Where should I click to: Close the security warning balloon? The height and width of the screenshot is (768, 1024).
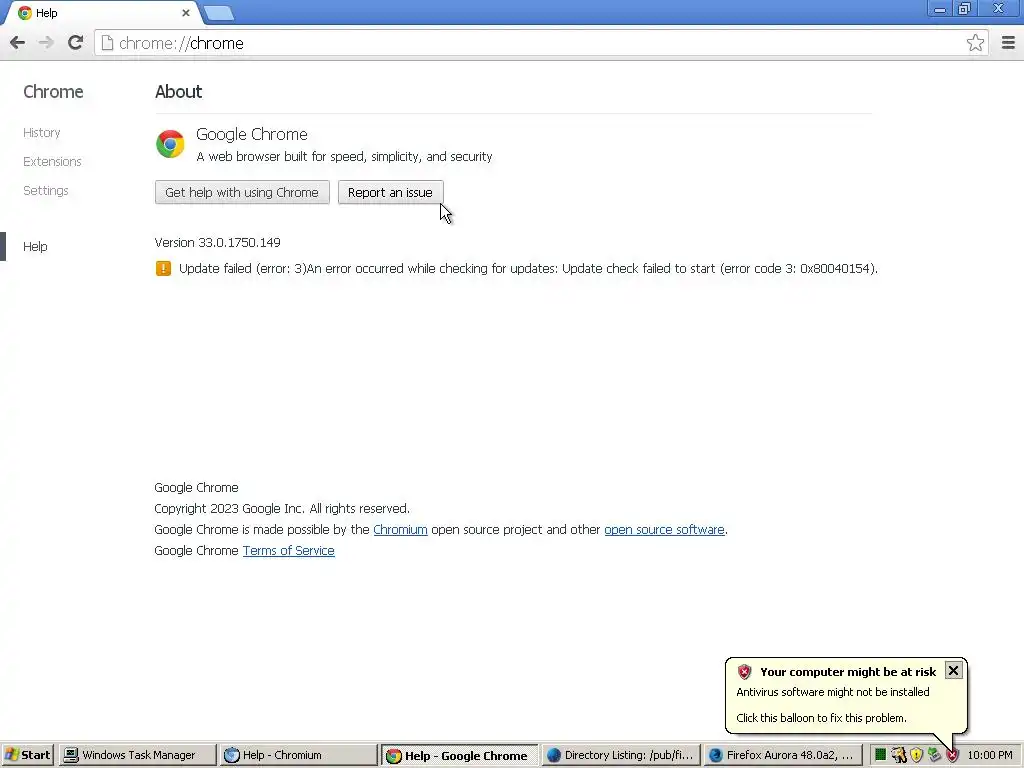coord(953,671)
